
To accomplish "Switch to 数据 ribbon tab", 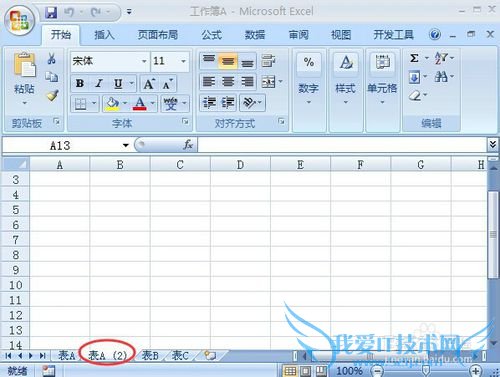I will tap(255, 35).
